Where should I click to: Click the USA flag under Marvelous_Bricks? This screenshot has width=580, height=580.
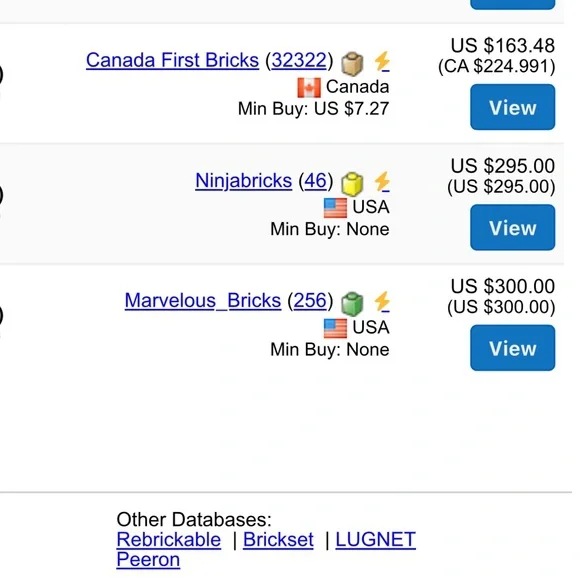point(335,328)
